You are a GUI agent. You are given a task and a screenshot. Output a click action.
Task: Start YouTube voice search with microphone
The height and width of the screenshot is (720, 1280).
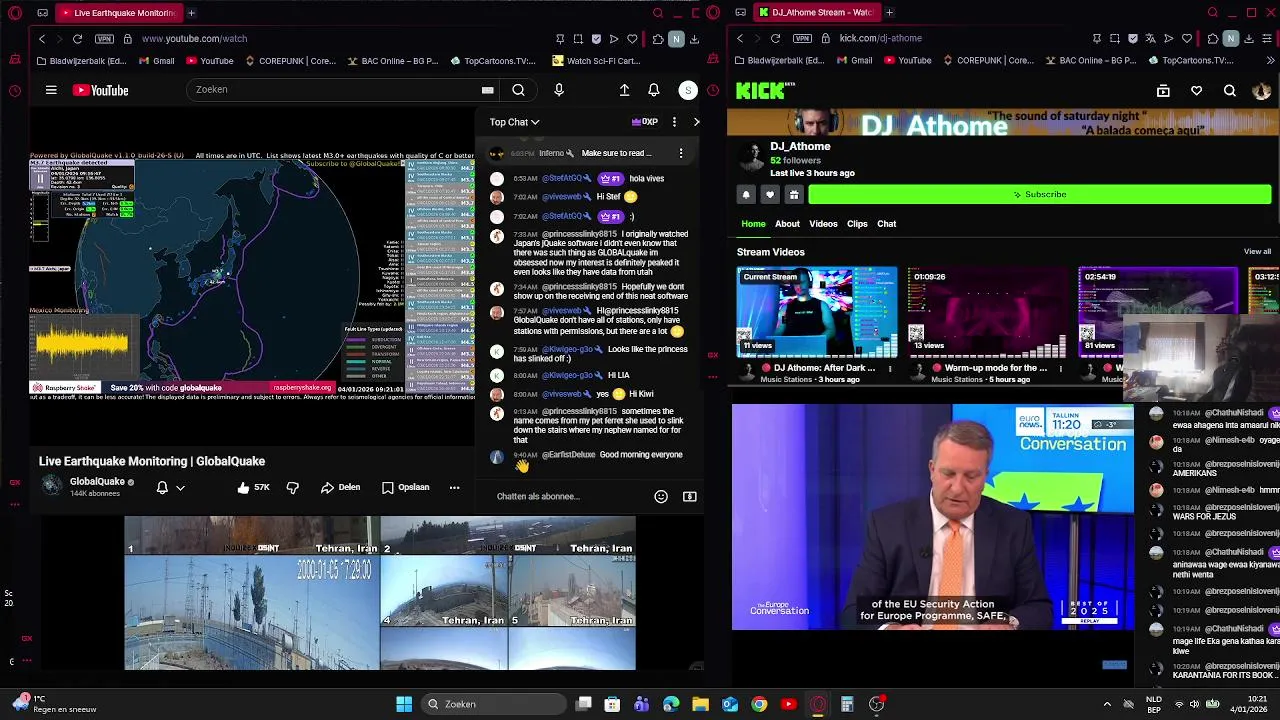pos(559,90)
